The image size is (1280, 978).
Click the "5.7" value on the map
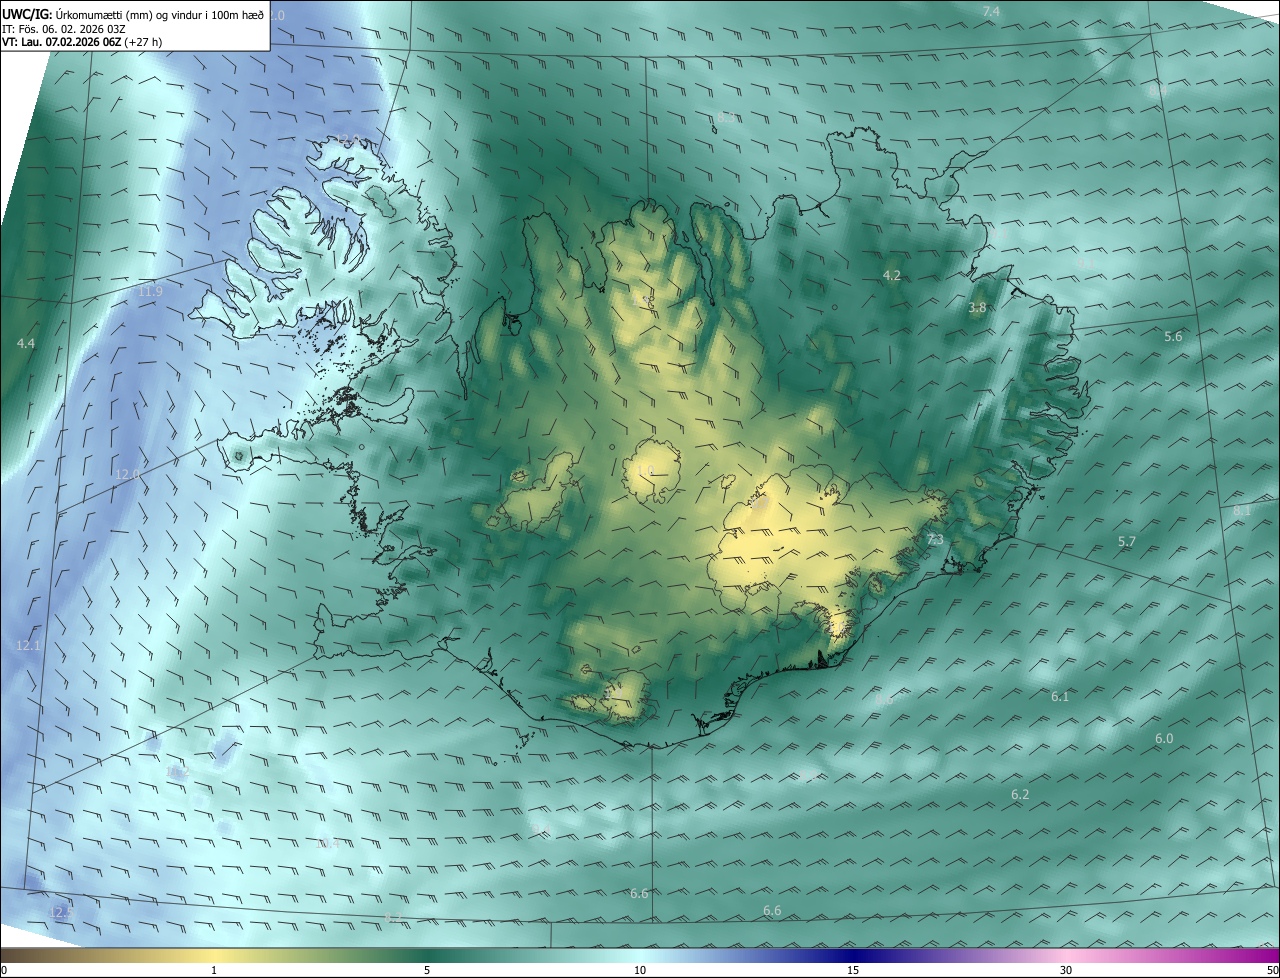pyautogui.click(x=1127, y=541)
